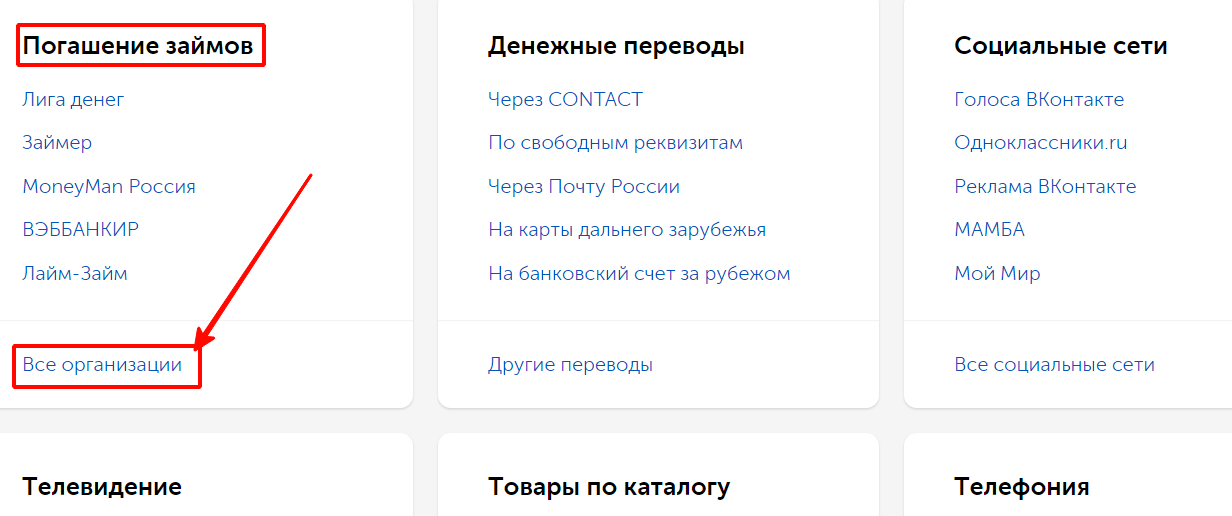Choose the Лайм-Займ link

click(x=75, y=273)
